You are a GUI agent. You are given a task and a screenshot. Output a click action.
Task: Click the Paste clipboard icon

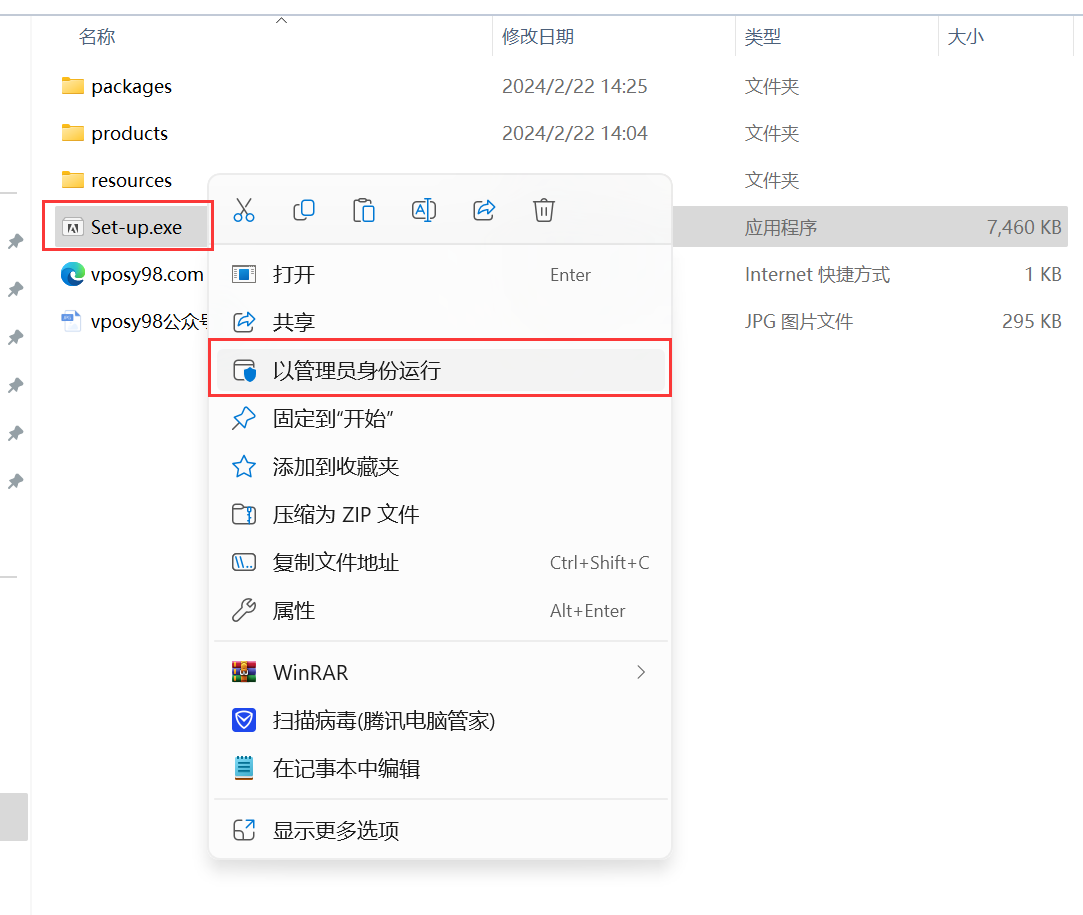[x=364, y=210]
